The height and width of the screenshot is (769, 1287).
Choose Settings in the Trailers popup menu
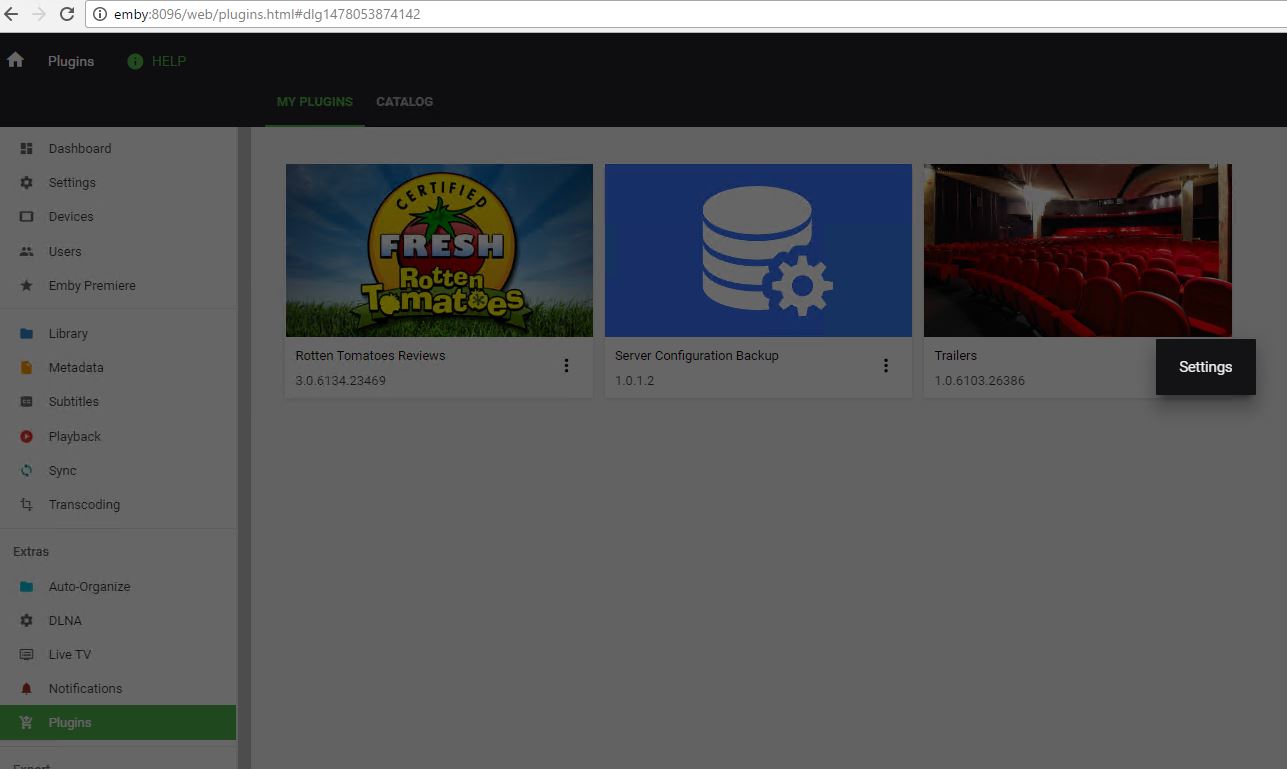pyautogui.click(x=1205, y=367)
